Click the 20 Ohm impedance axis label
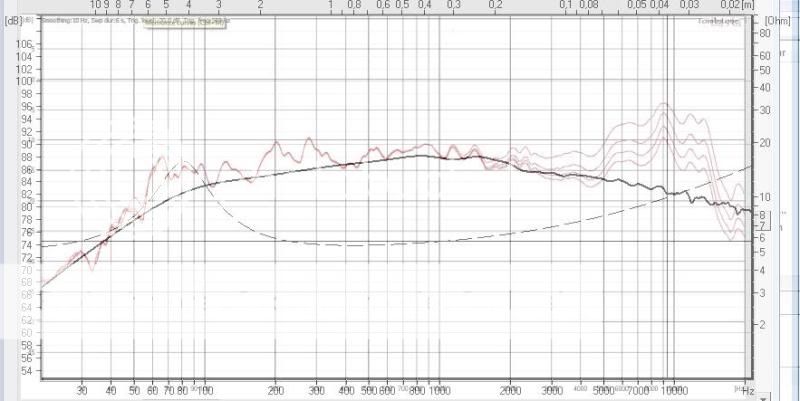Screen dimensions: 800x401 [x=763, y=143]
